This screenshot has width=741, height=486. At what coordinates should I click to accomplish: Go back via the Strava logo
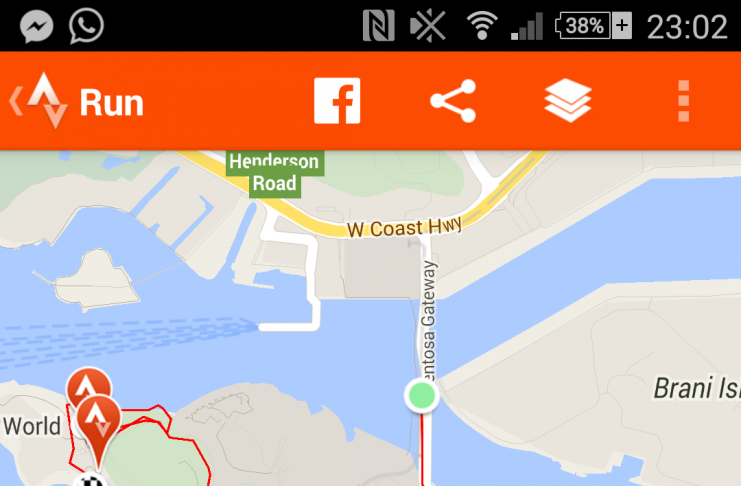tap(39, 101)
